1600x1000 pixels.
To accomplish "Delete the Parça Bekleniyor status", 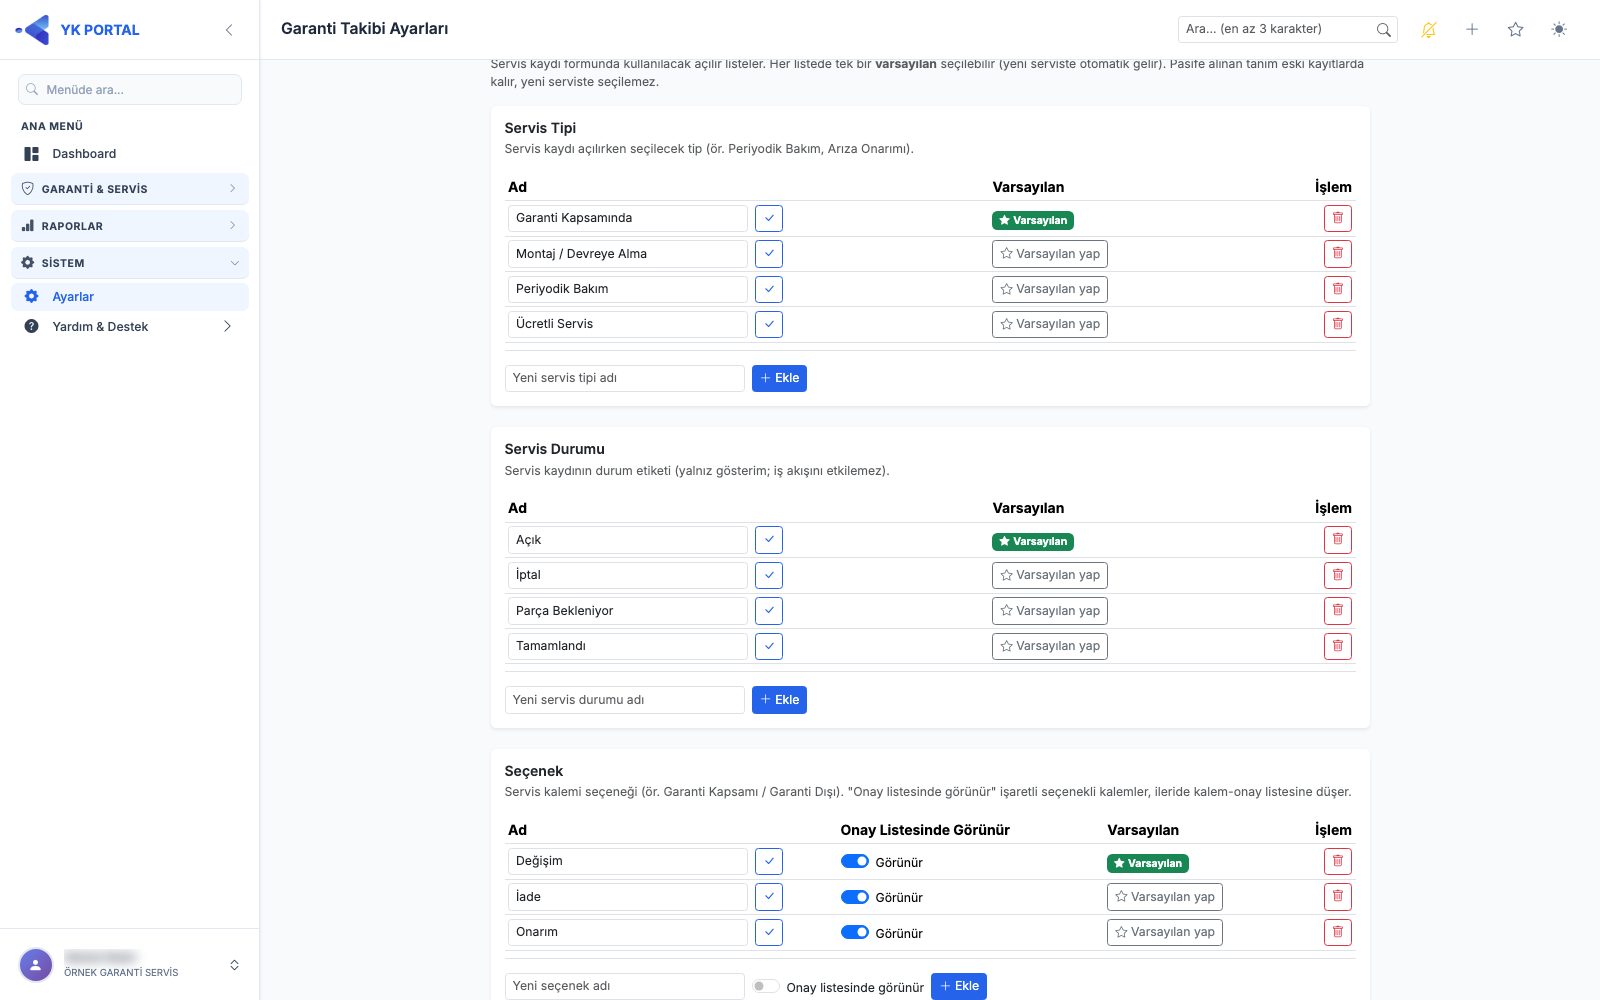I will [1338, 611].
